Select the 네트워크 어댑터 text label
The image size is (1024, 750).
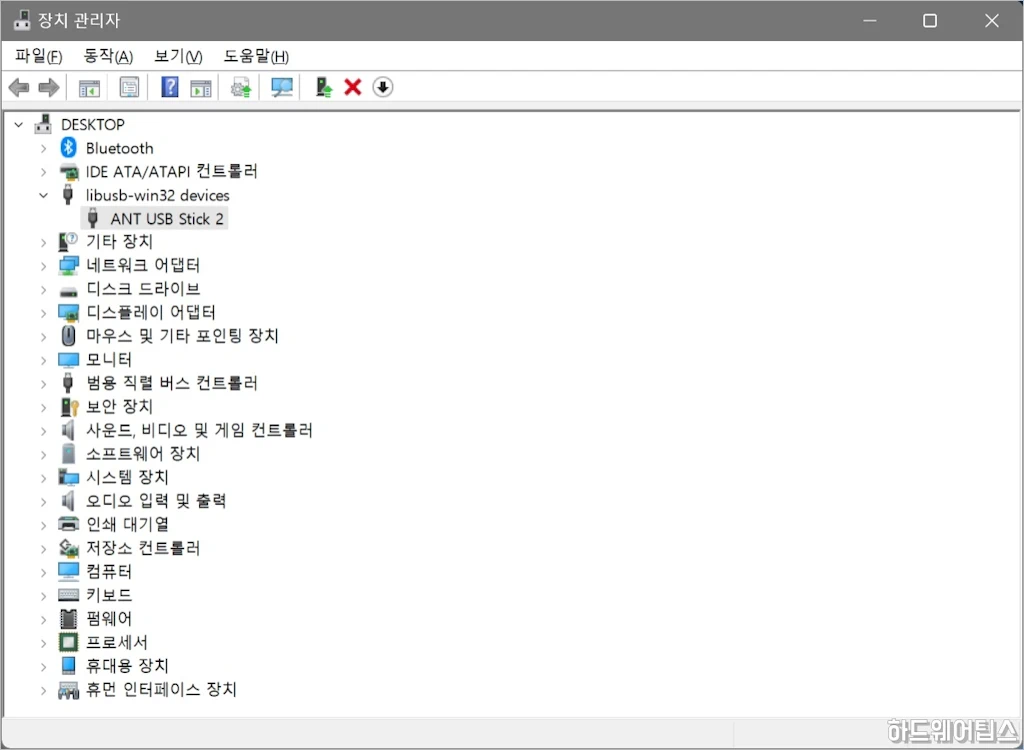(143, 265)
